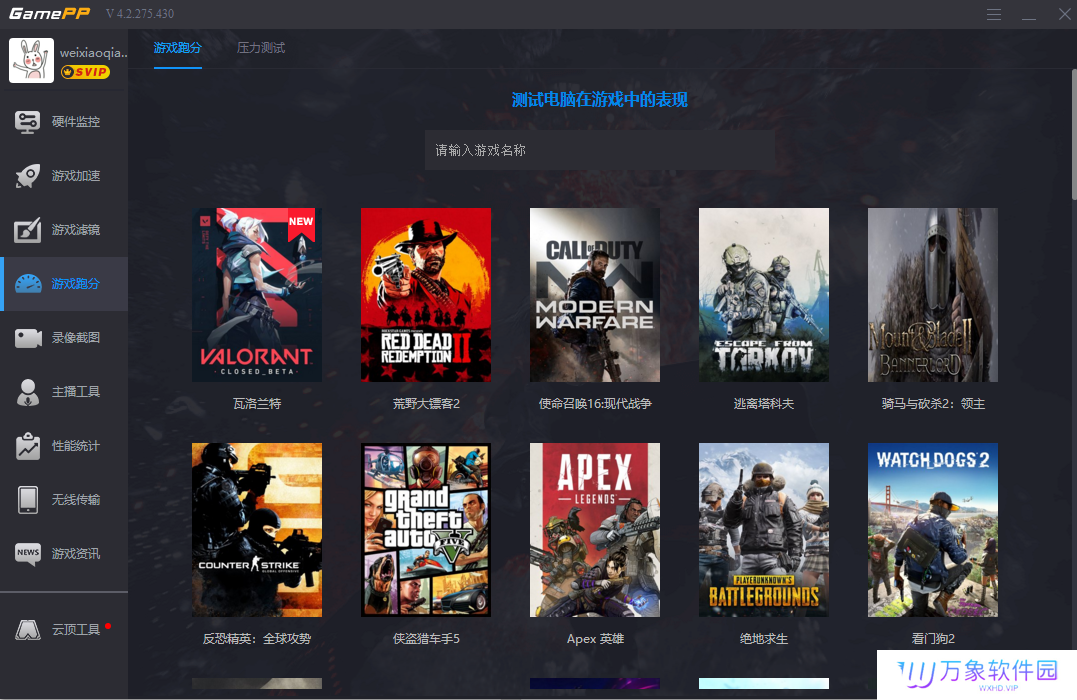The height and width of the screenshot is (700, 1077).
Task: Select the Valorant game cover
Action: click(x=257, y=295)
